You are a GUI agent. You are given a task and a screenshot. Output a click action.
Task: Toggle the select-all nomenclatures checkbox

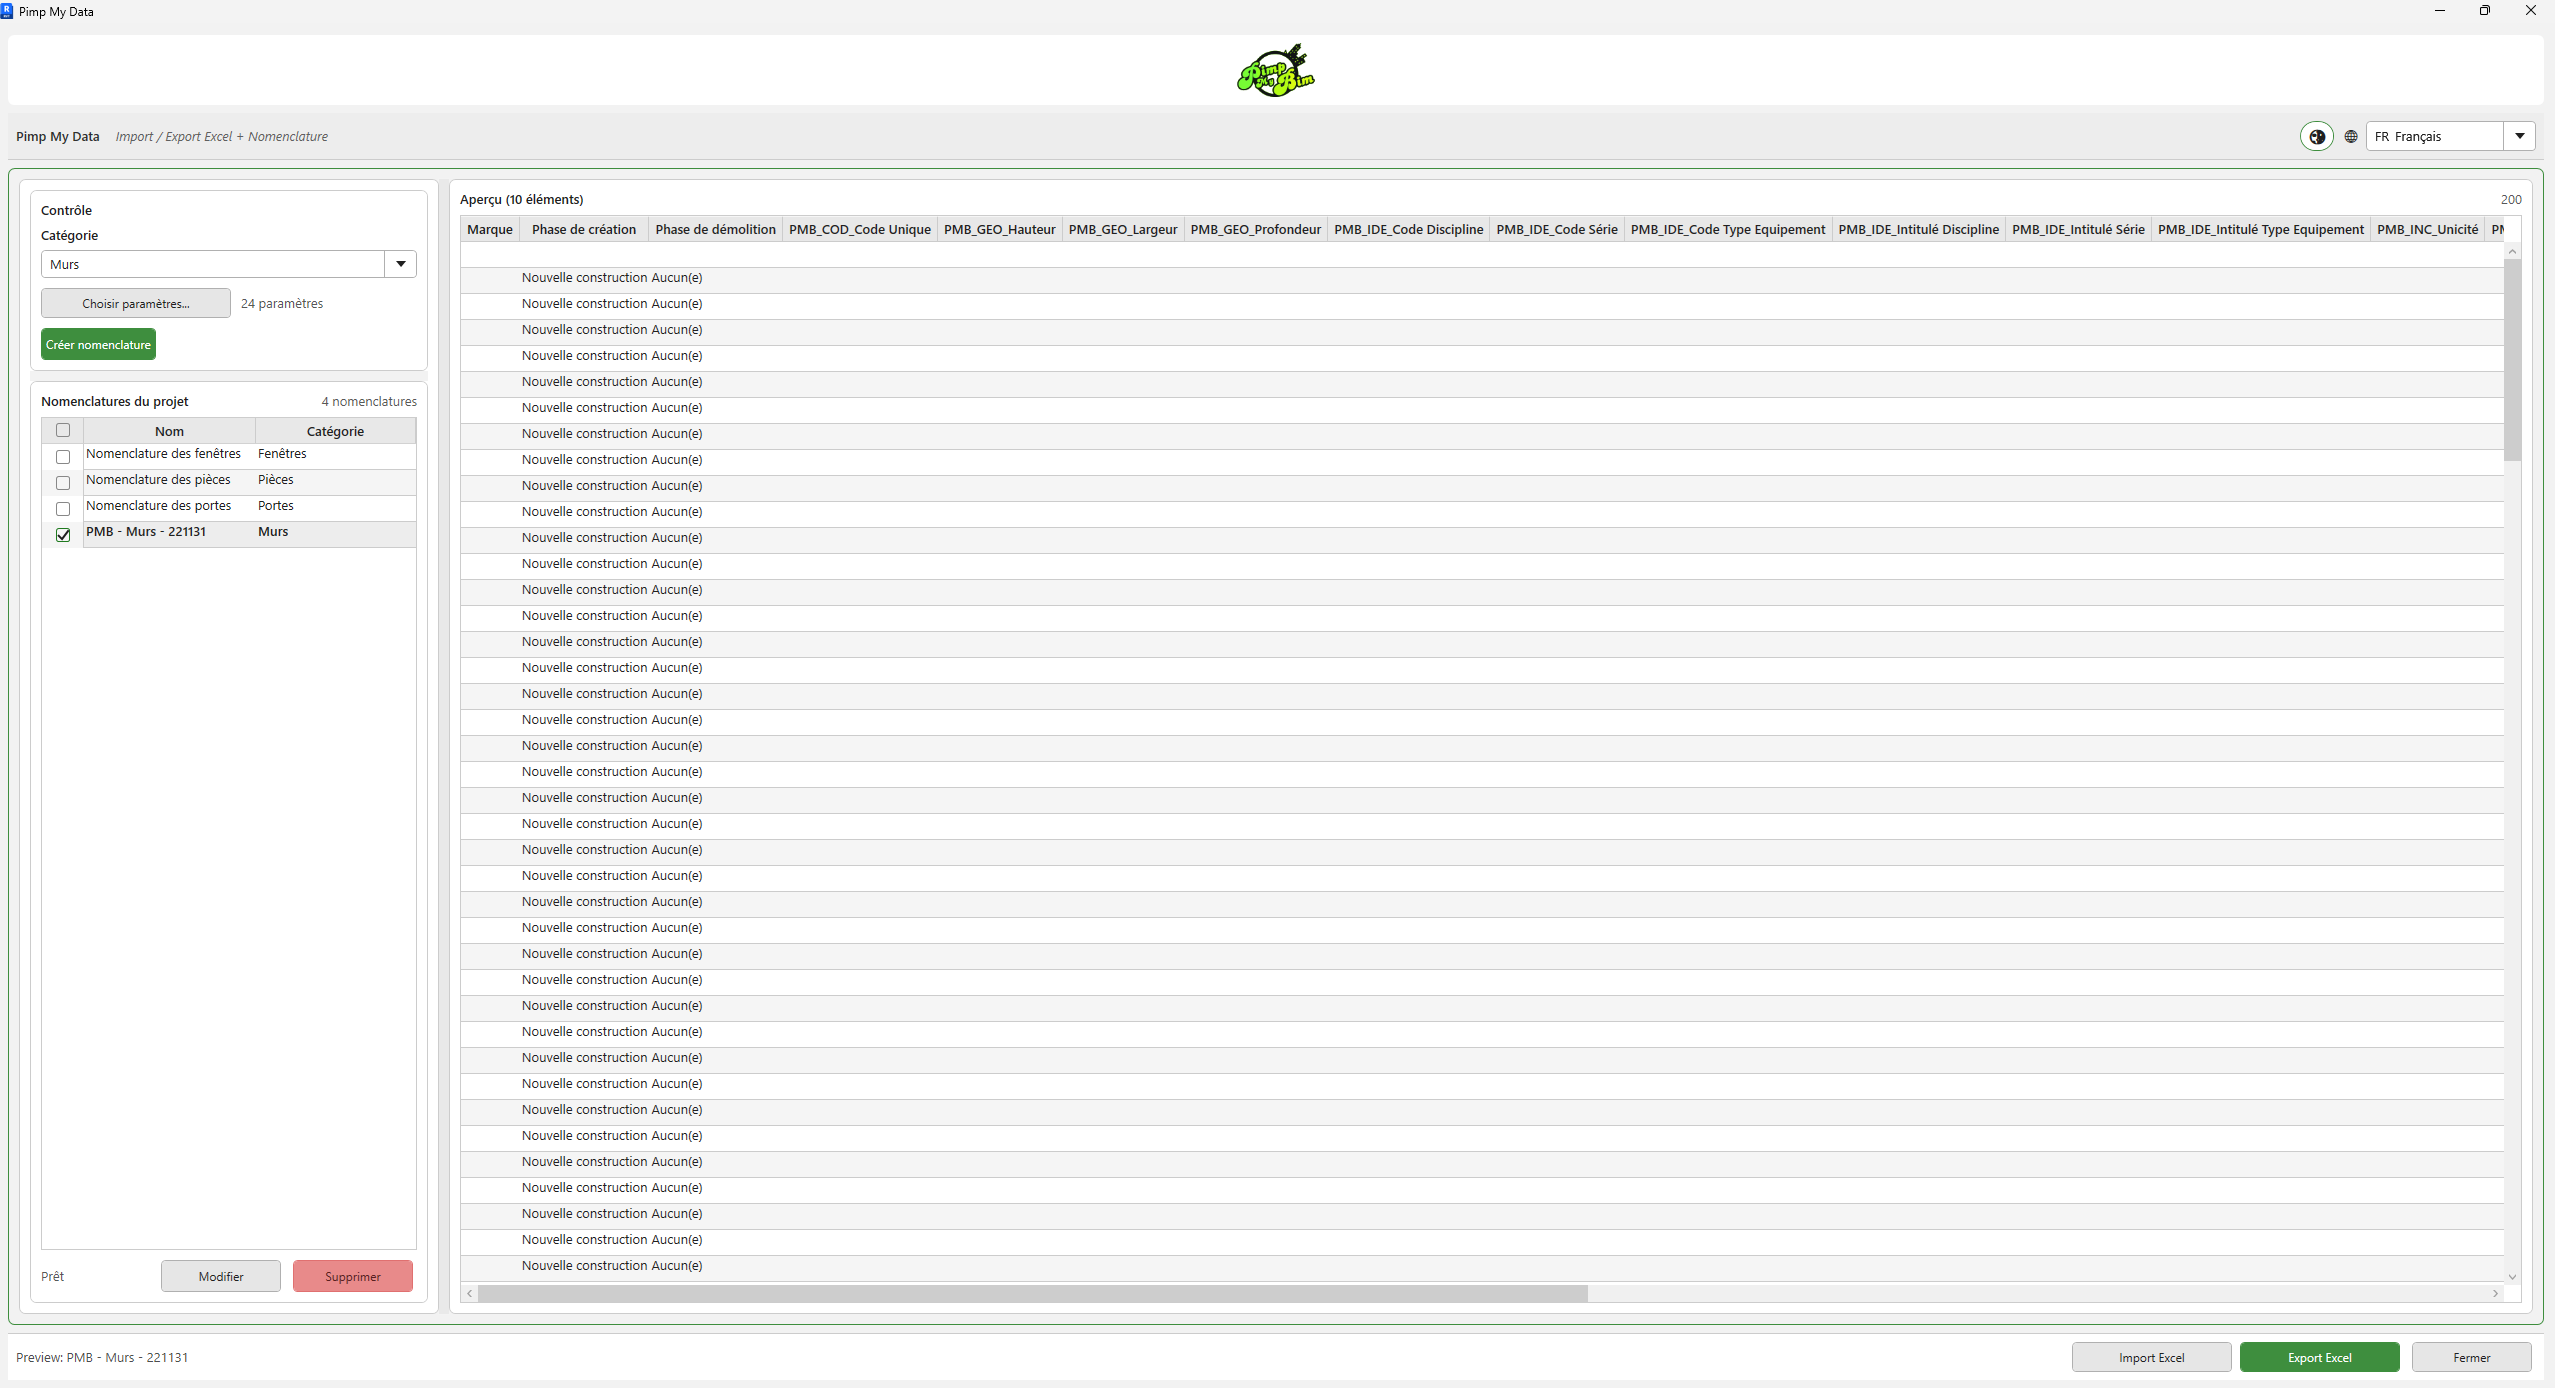pos(63,431)
